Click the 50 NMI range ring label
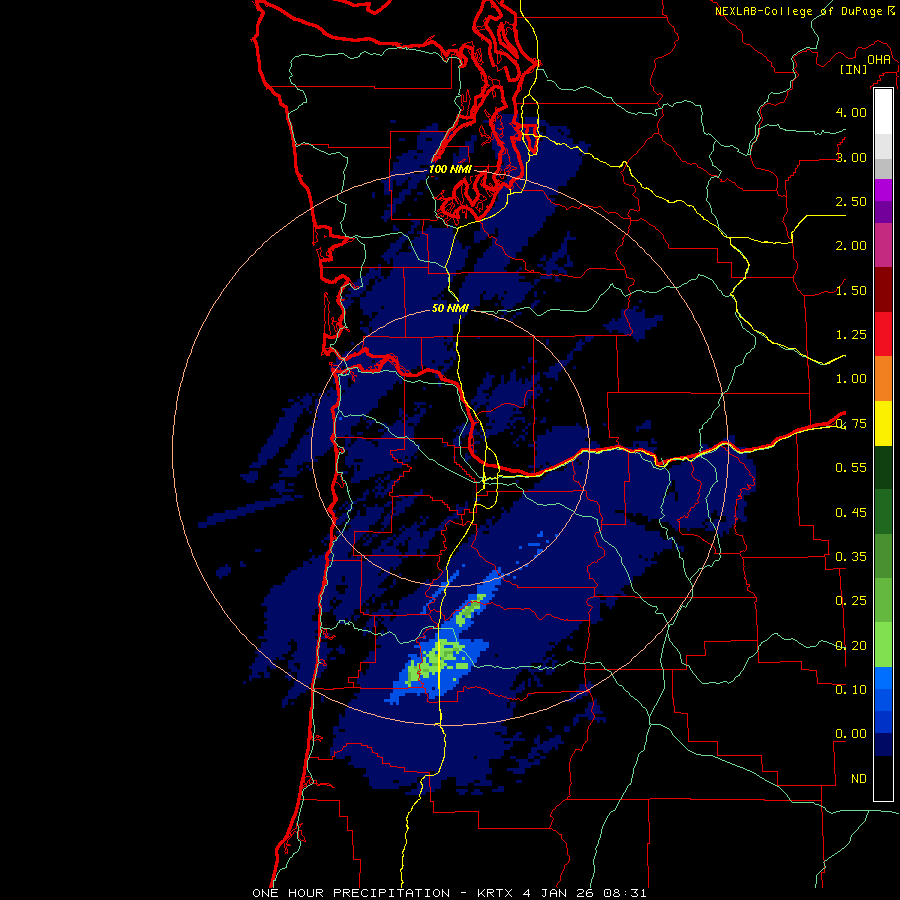The image size is (900, 900). click(450, 308)
